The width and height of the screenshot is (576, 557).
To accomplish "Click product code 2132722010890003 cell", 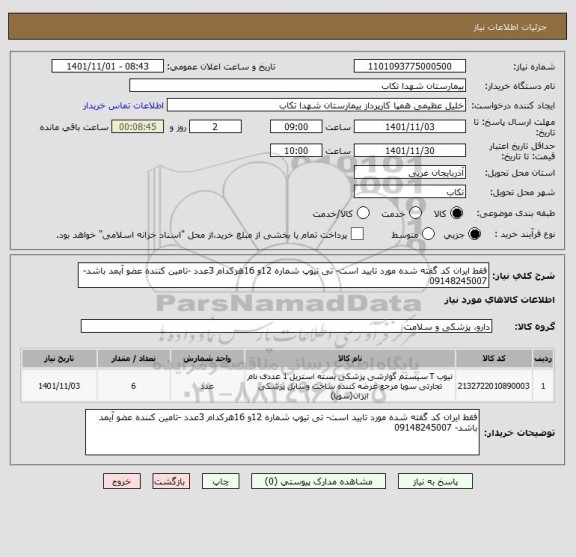I will pos(494,386).
